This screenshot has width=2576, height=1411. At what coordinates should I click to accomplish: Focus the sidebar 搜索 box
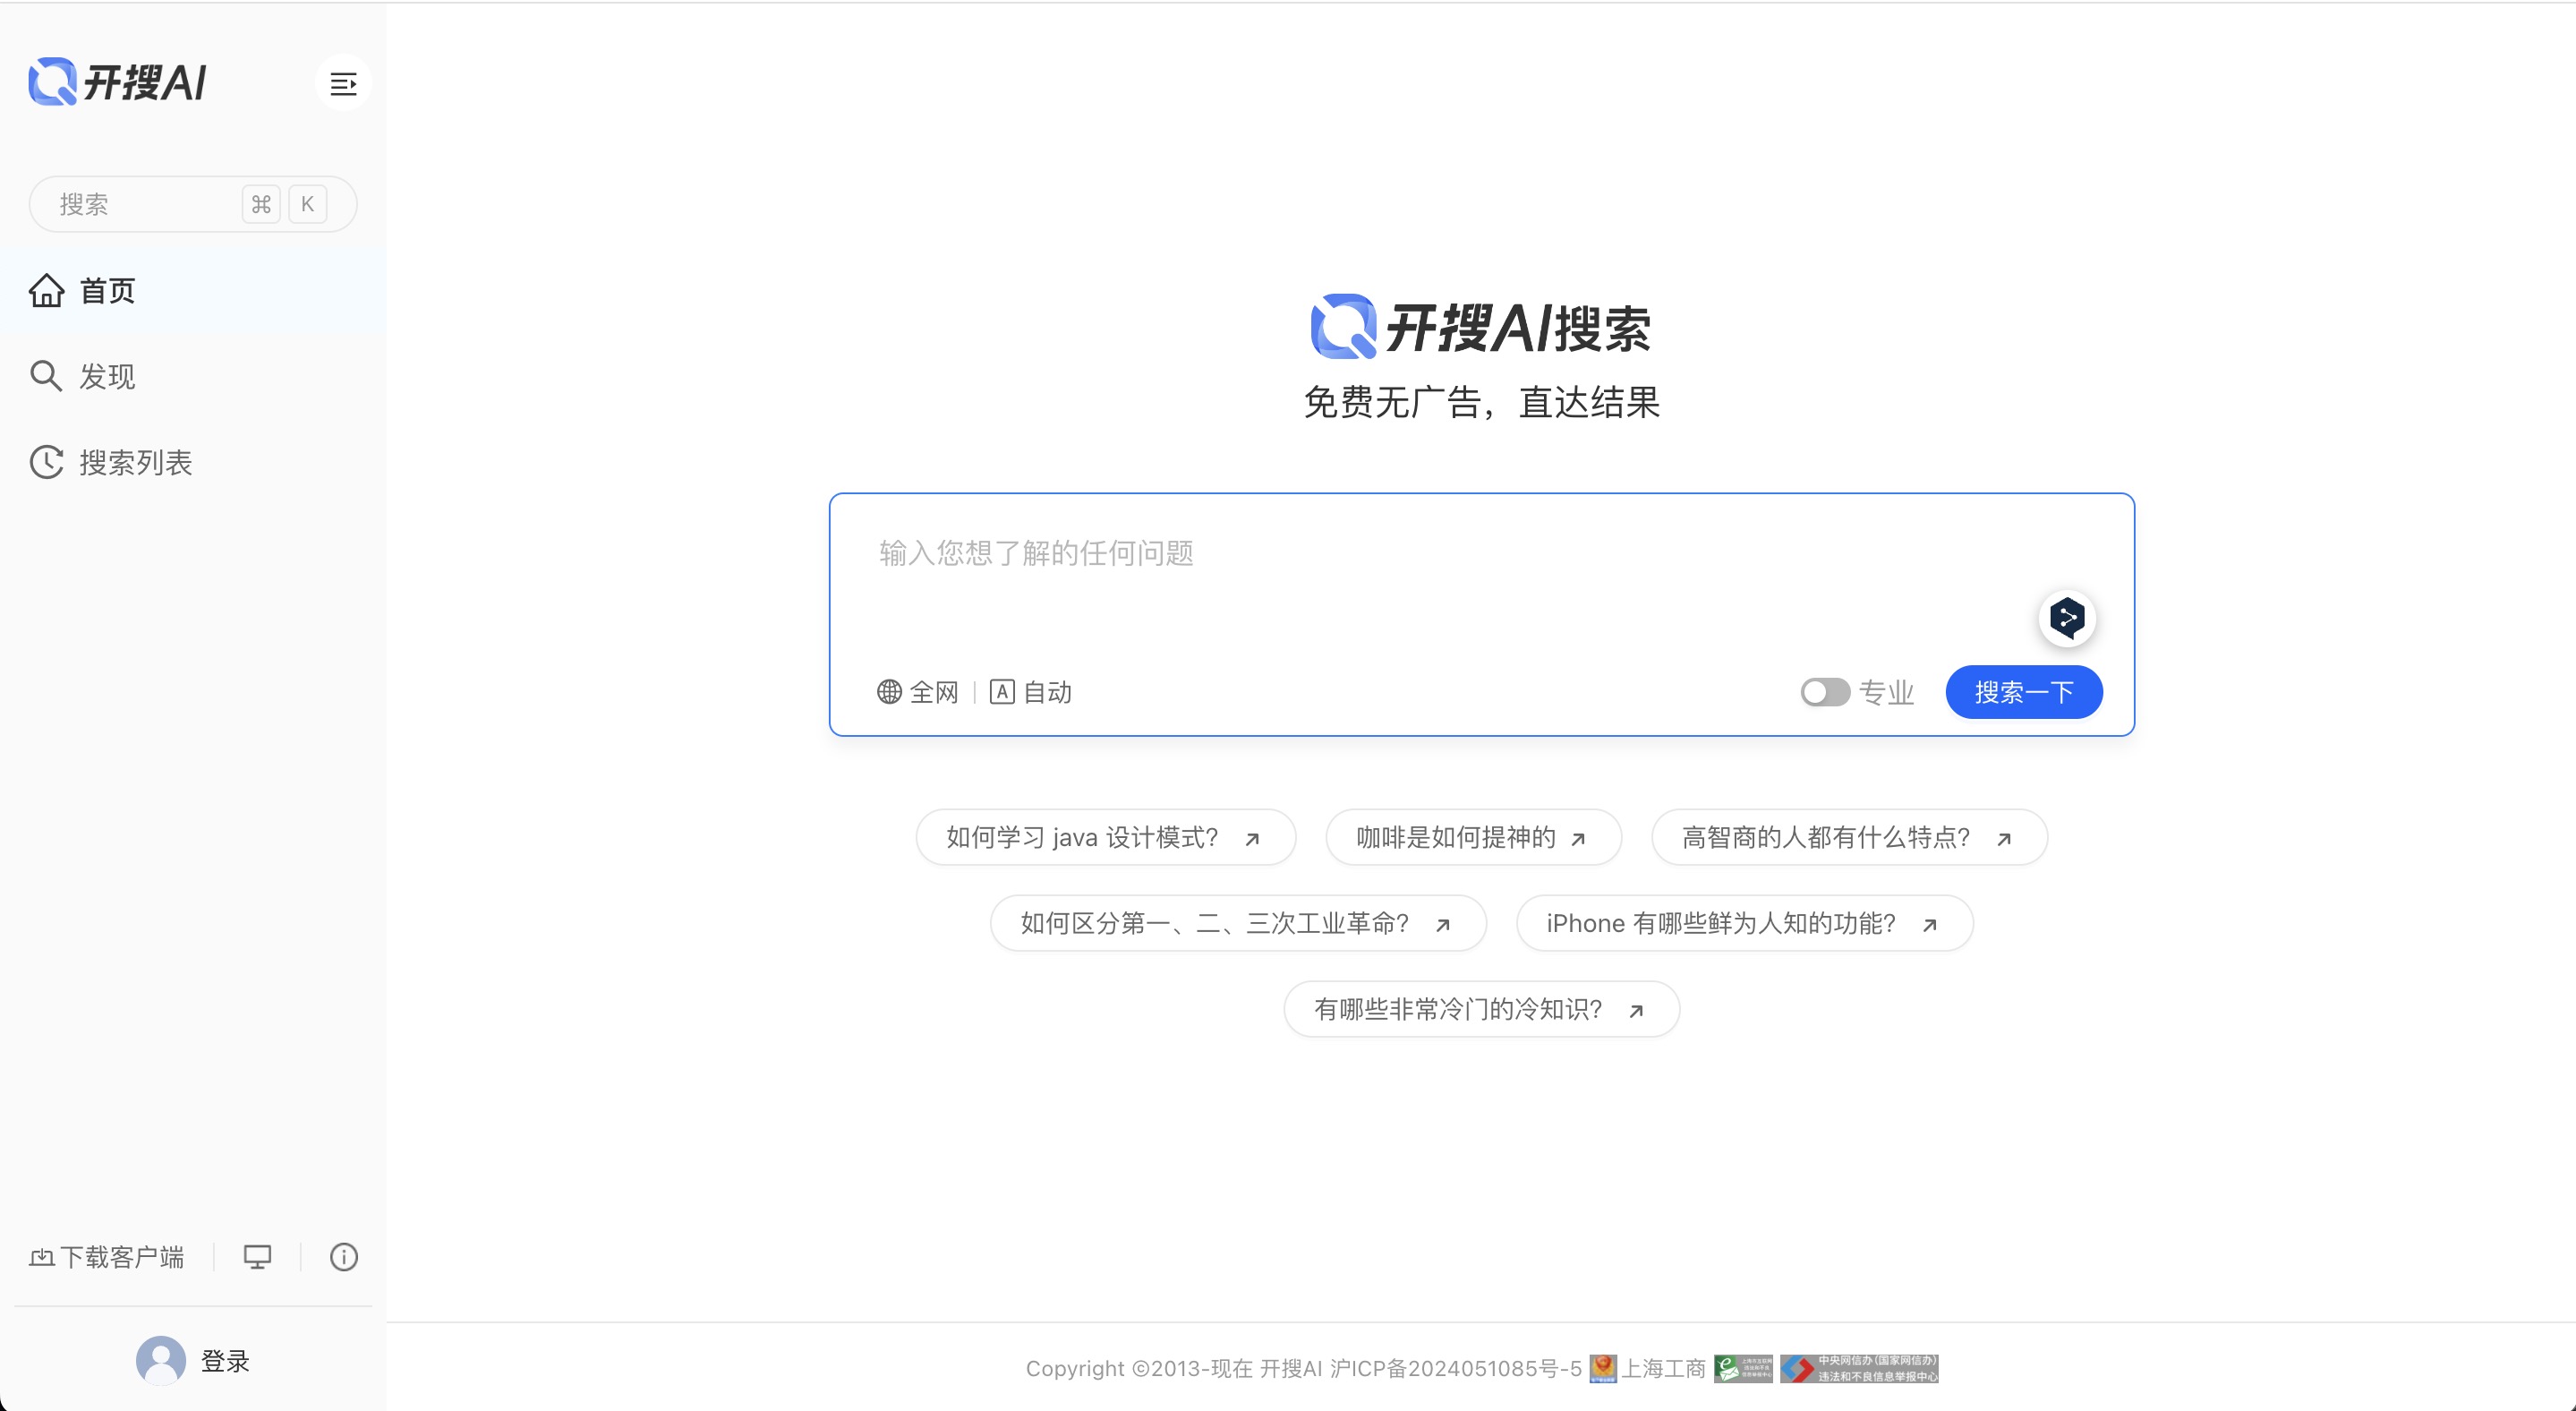point(193,204)
